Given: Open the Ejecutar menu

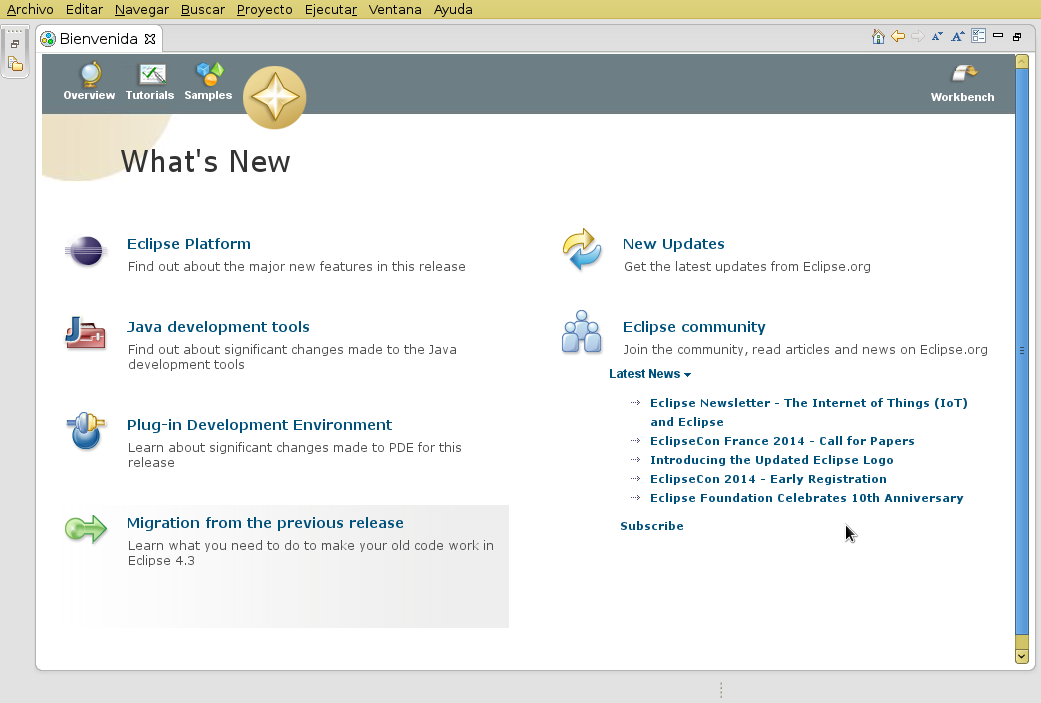Looking at the screenshot, I should coord(331,9).
